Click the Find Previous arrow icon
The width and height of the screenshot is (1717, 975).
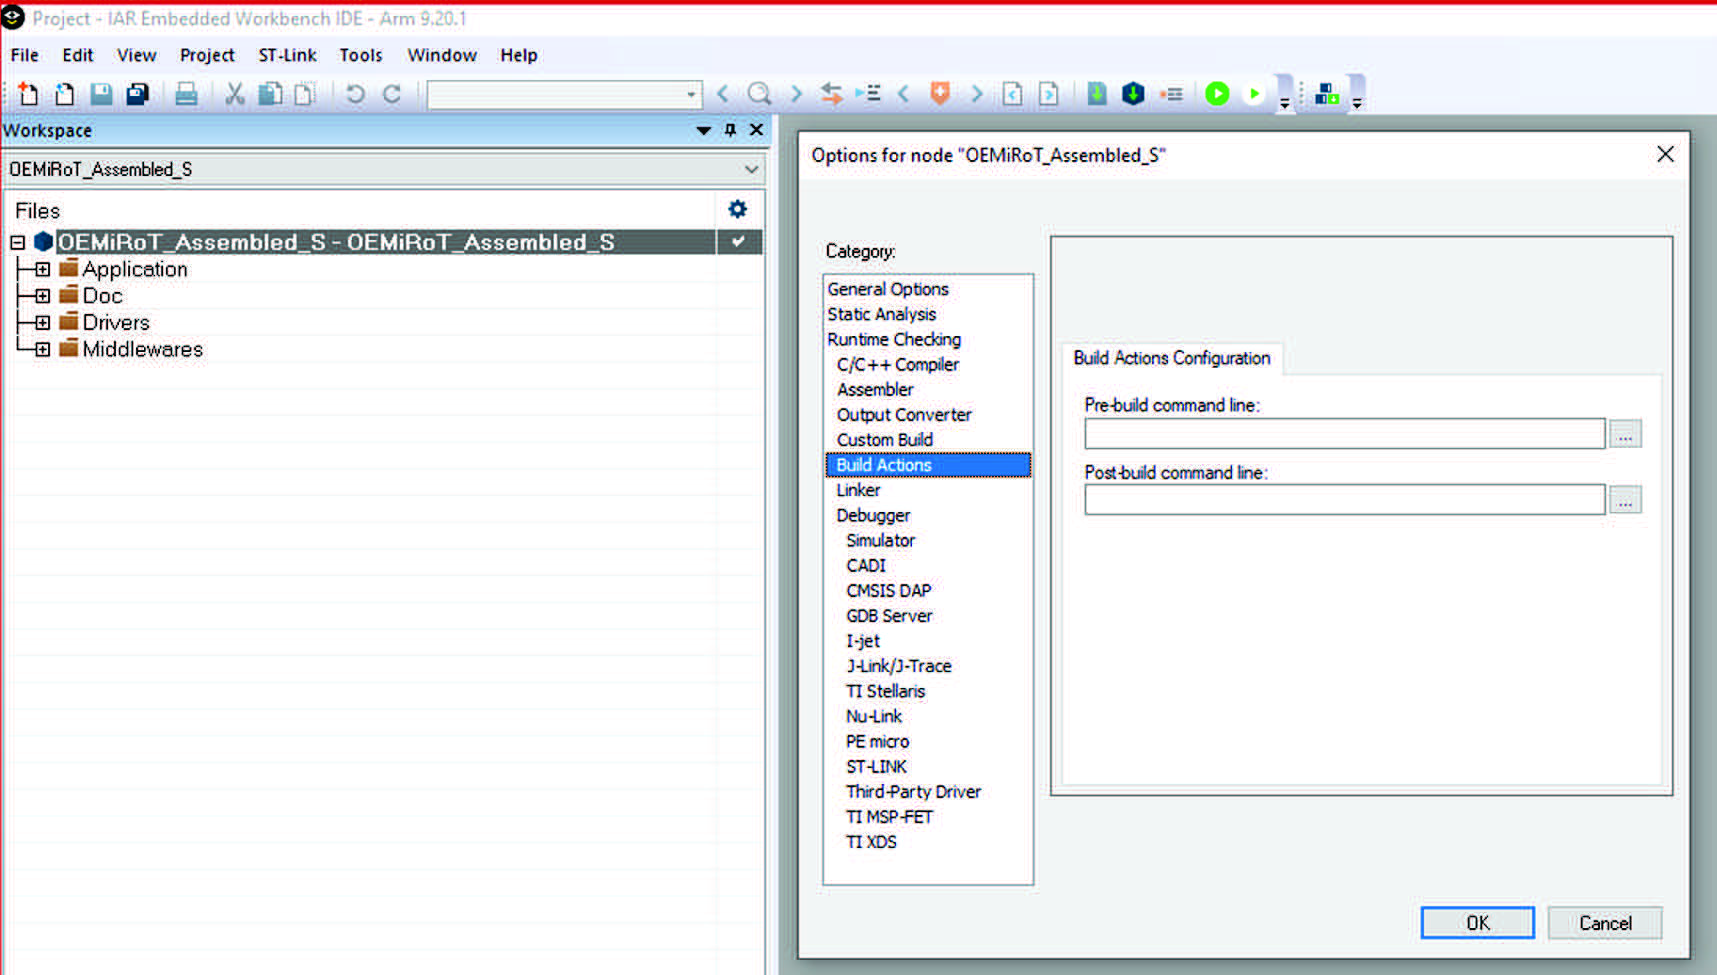point(723,94)
